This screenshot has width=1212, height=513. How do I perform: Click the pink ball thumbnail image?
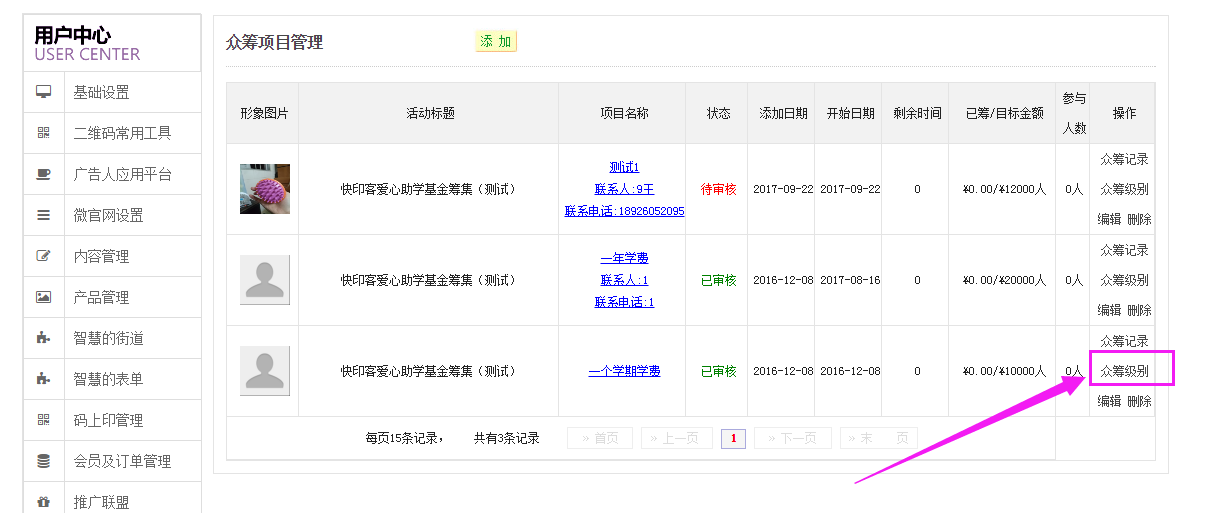pyautogui.click(x=265, y=189)
